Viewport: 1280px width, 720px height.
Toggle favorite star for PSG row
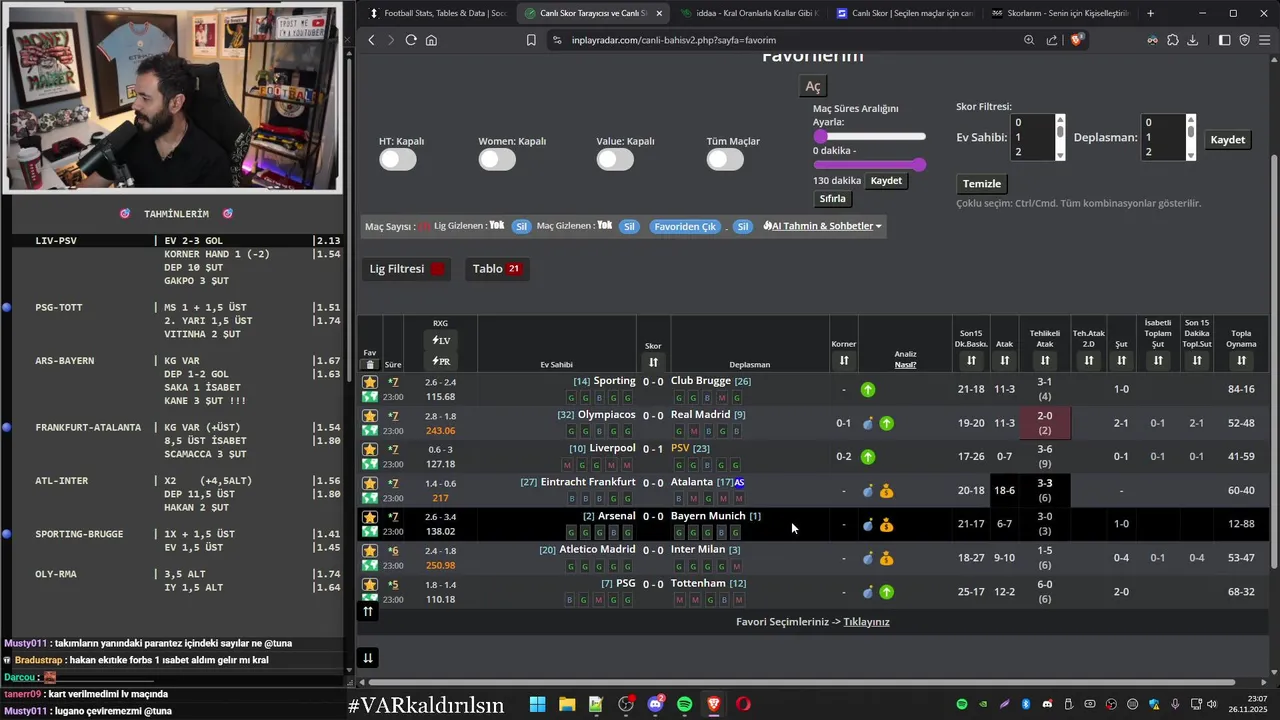tap(370, 584)
